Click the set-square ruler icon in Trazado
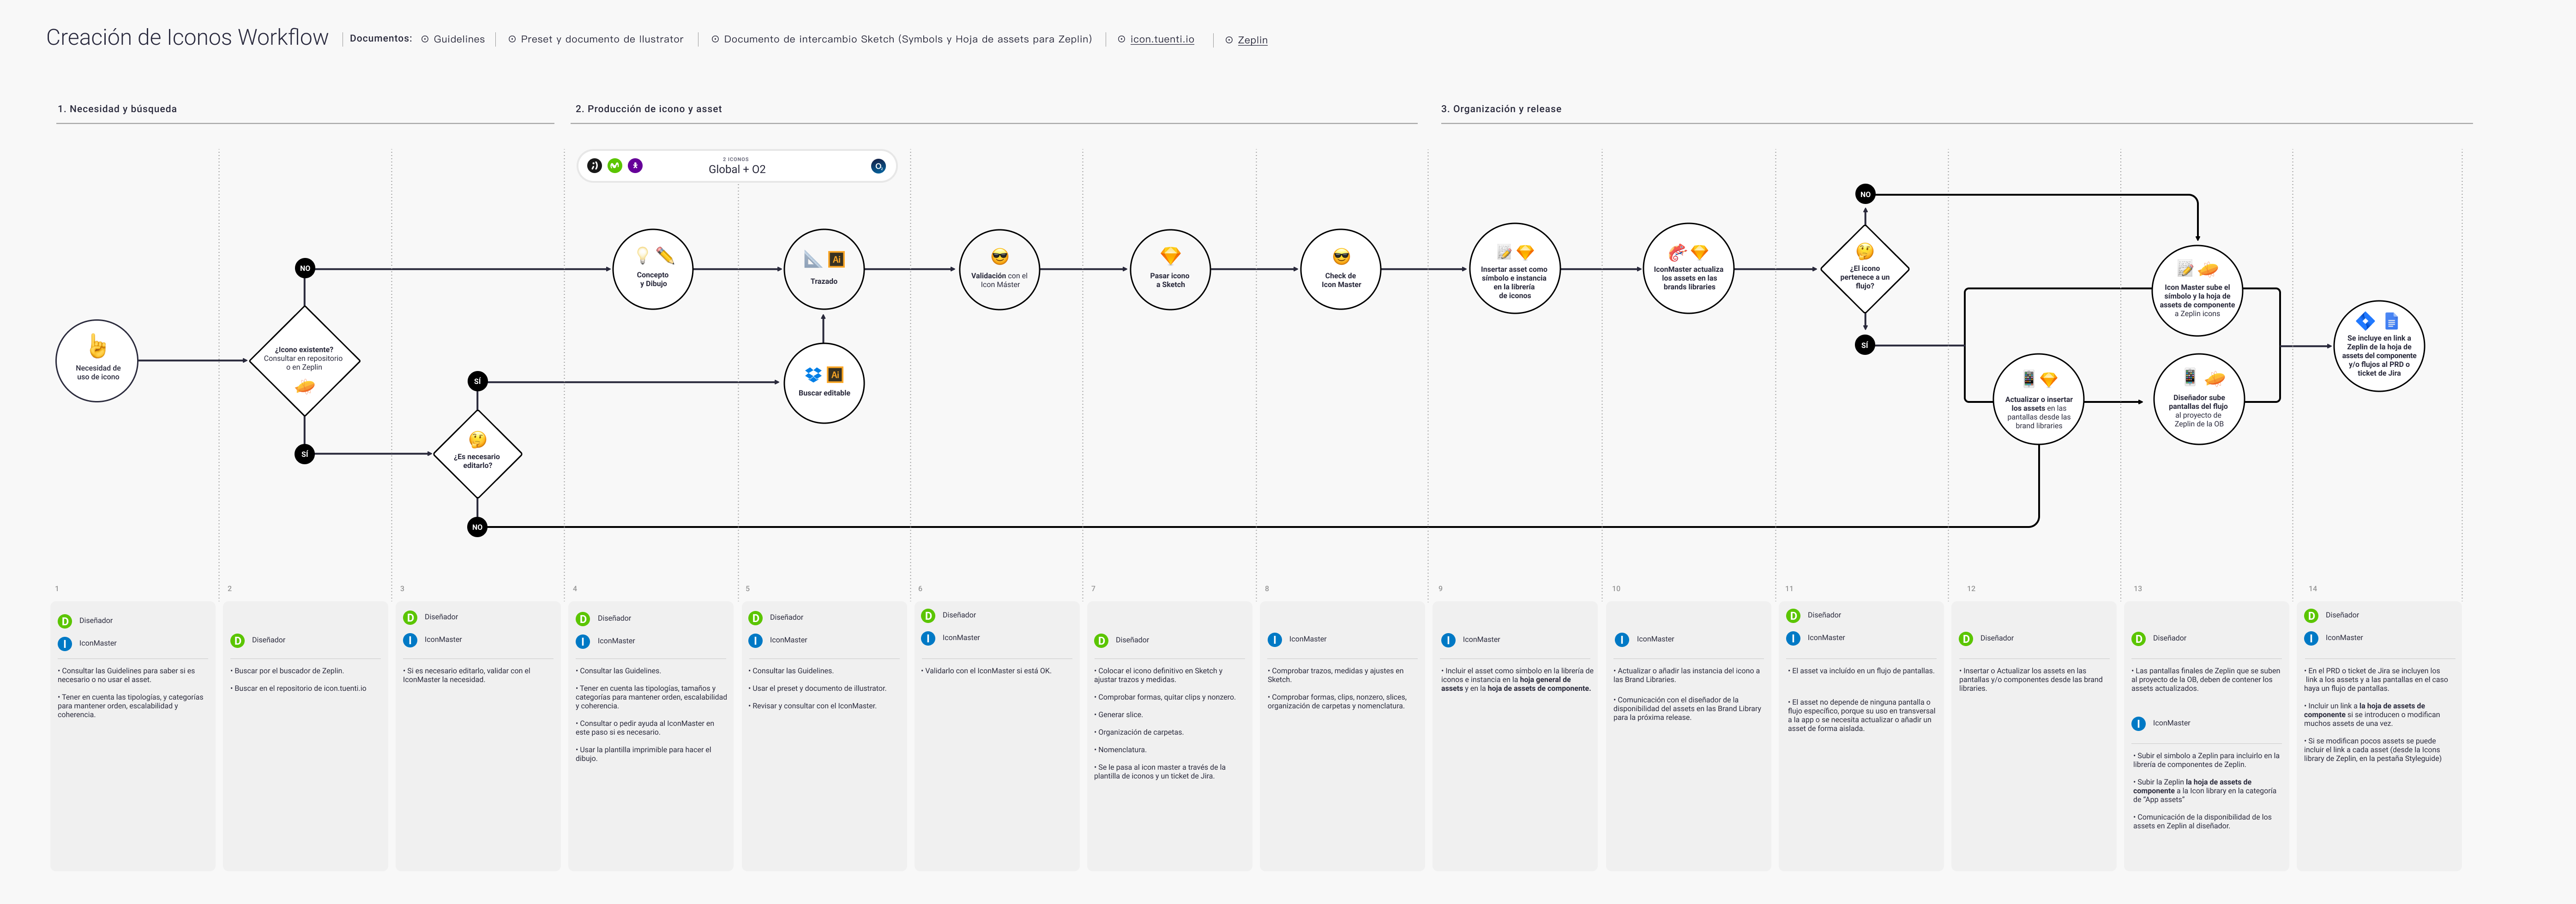This screenshot has height=904, width=2576. coord(813,260)
